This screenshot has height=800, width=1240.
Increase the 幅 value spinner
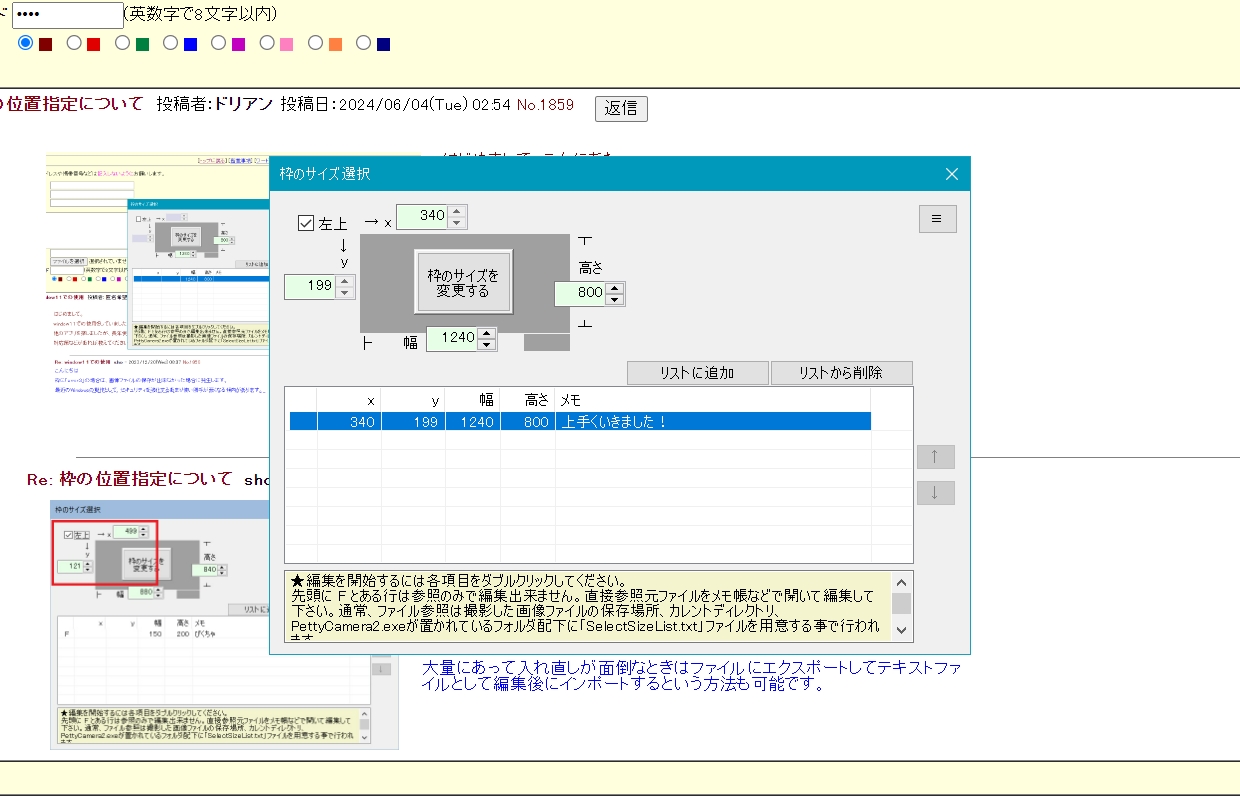[x=487, y=333]
